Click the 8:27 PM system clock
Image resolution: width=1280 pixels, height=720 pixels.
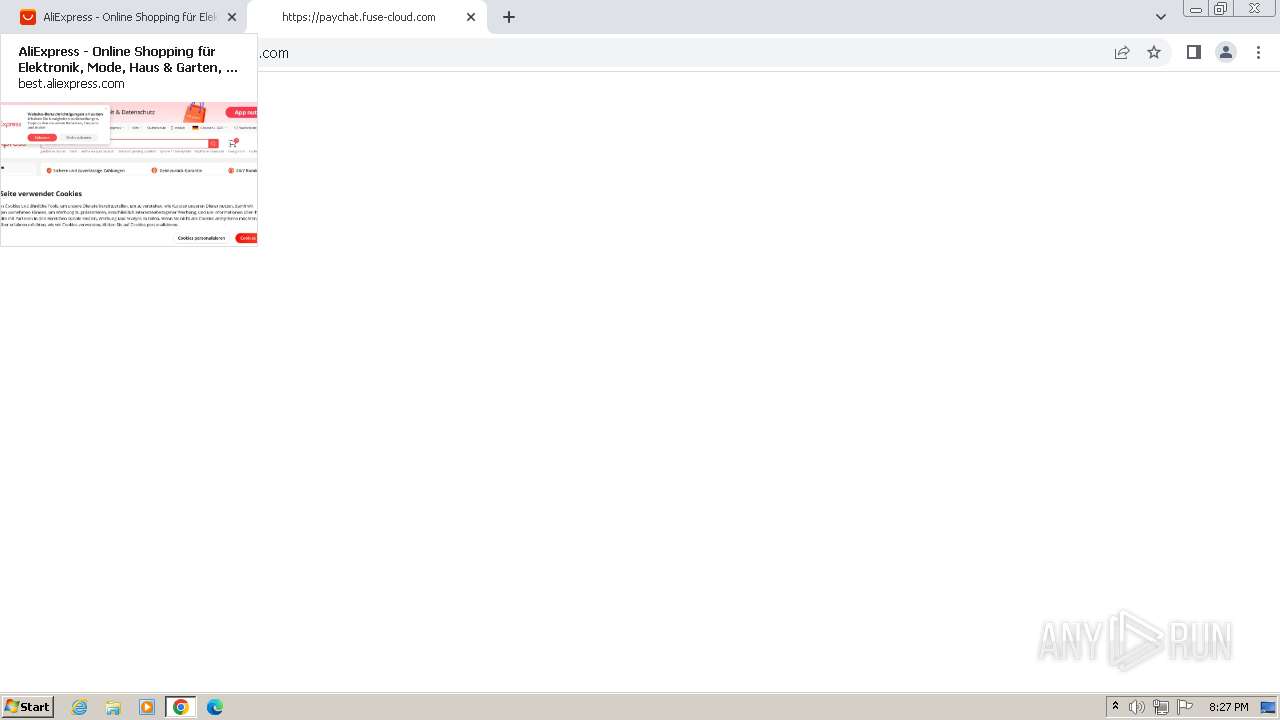coord(1228,707)
